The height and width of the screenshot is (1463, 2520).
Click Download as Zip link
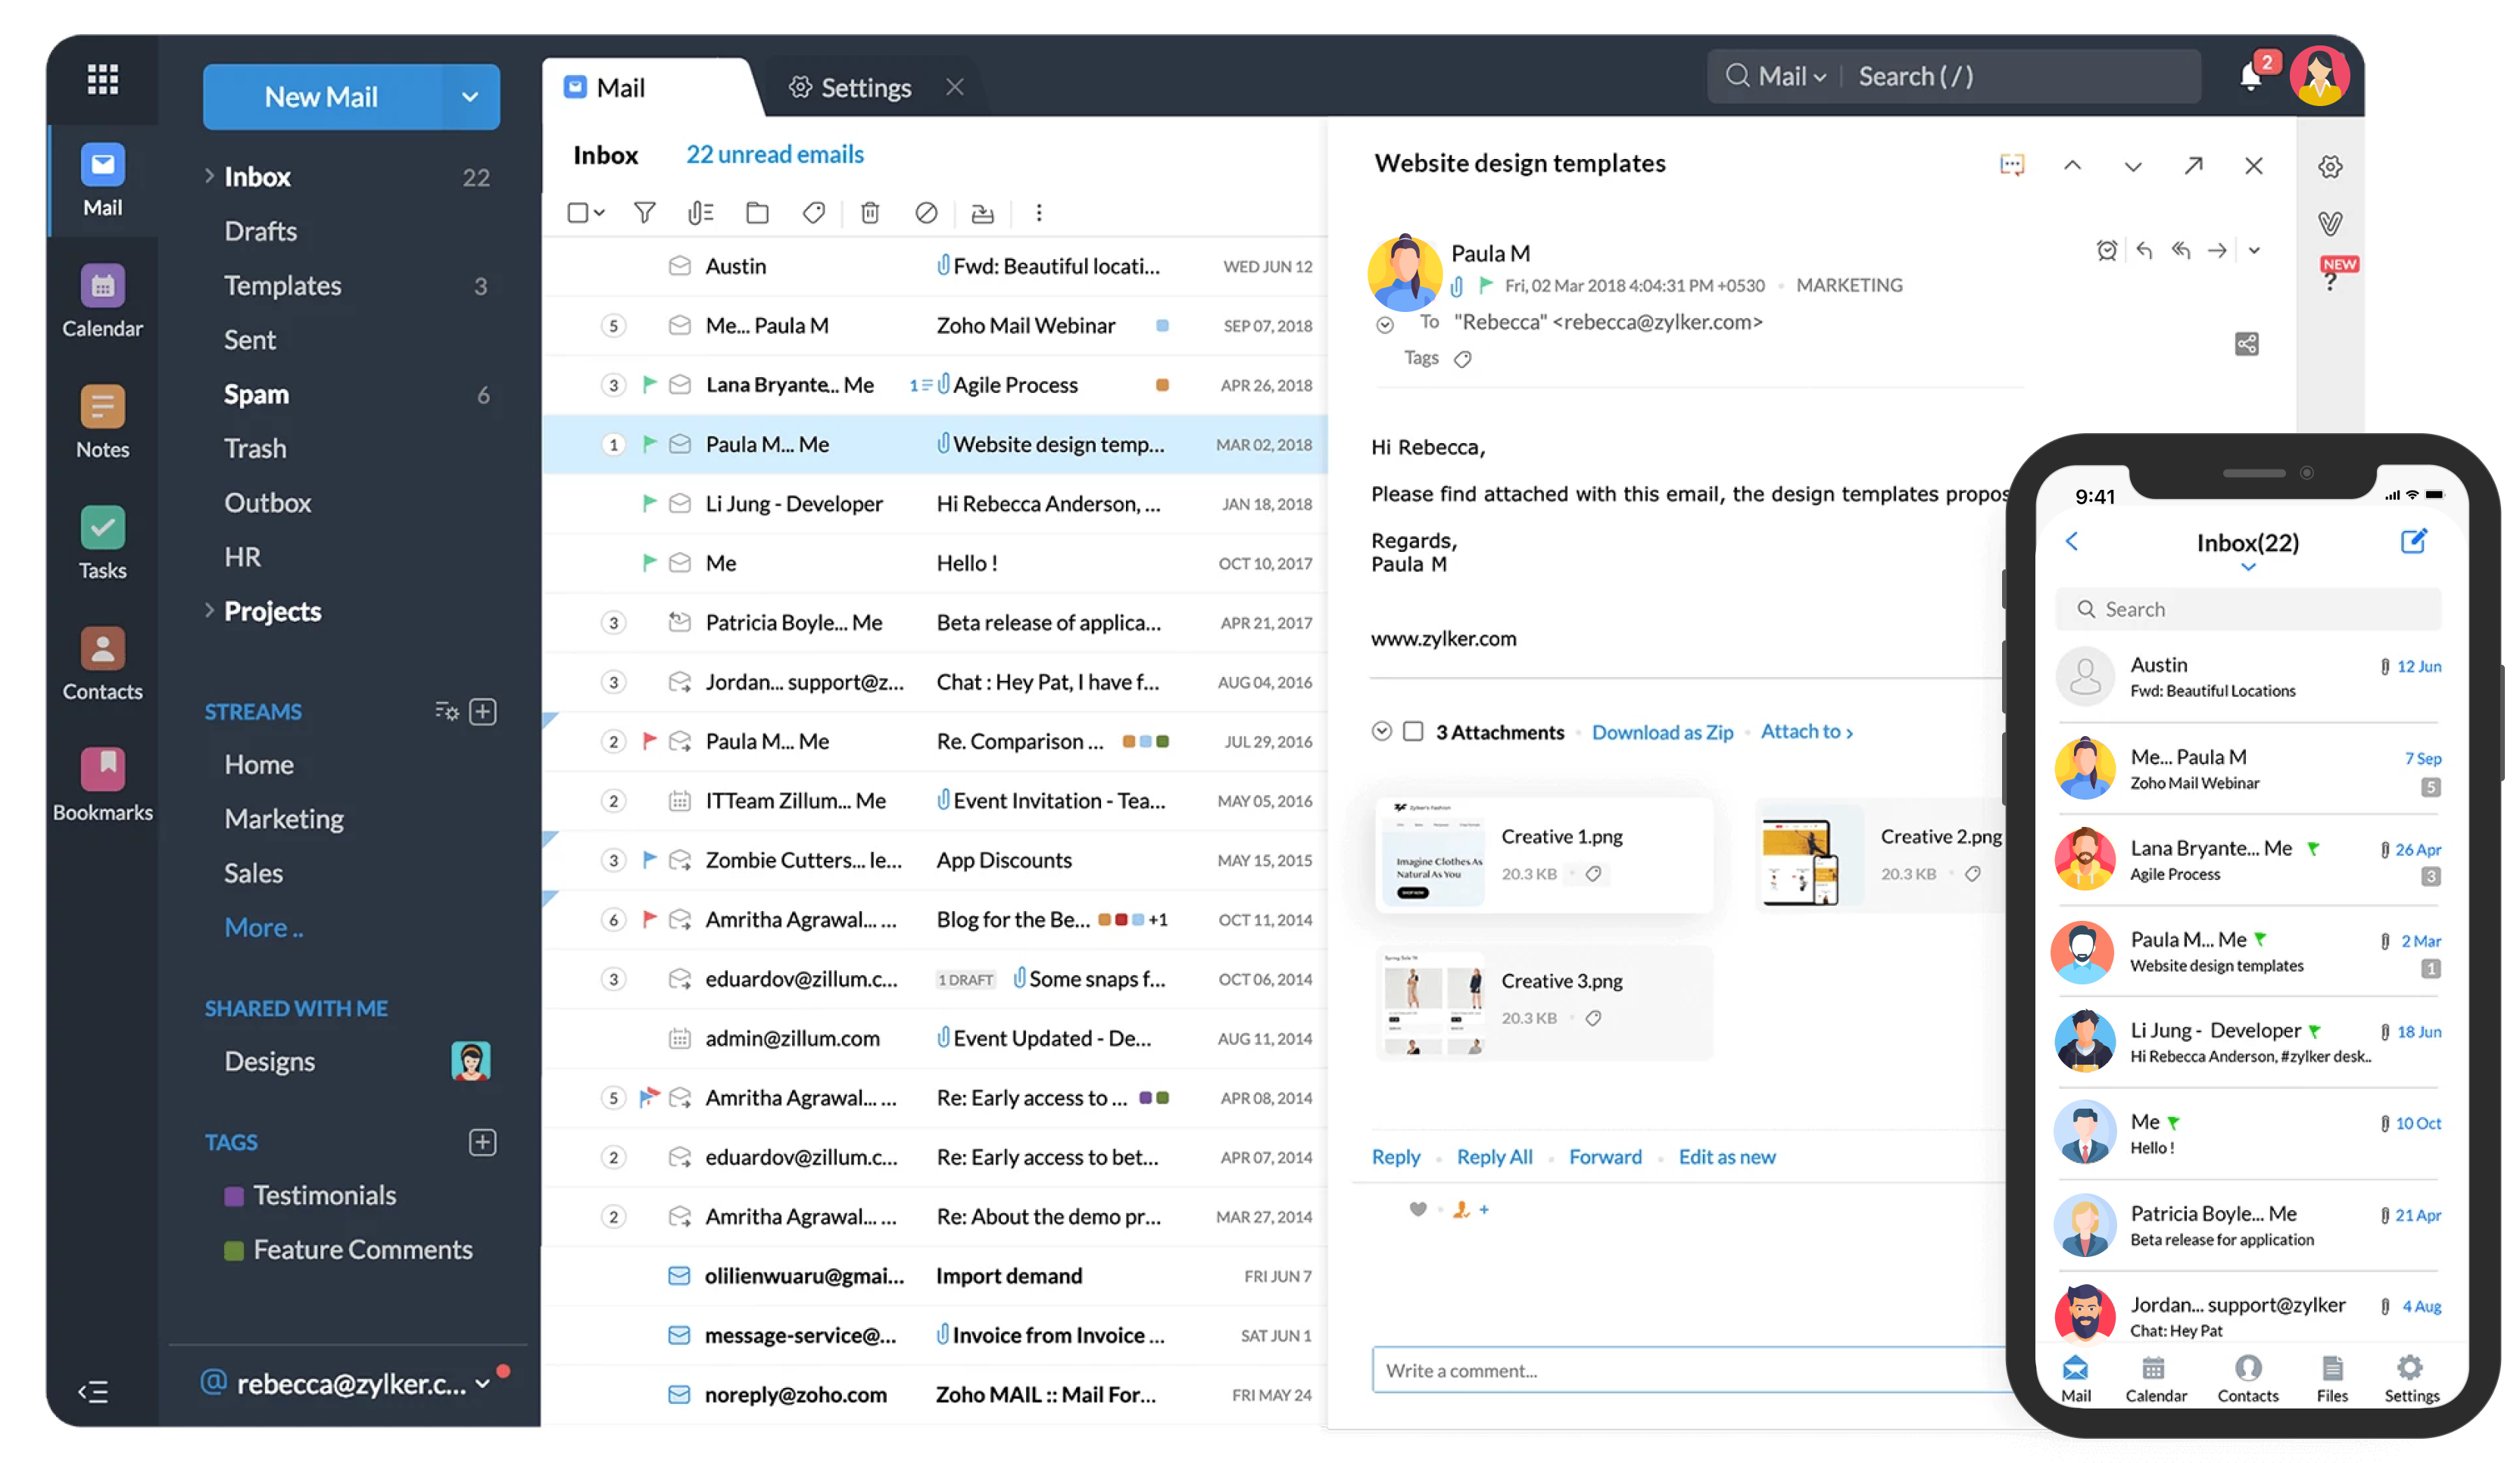pos(1662,732)
